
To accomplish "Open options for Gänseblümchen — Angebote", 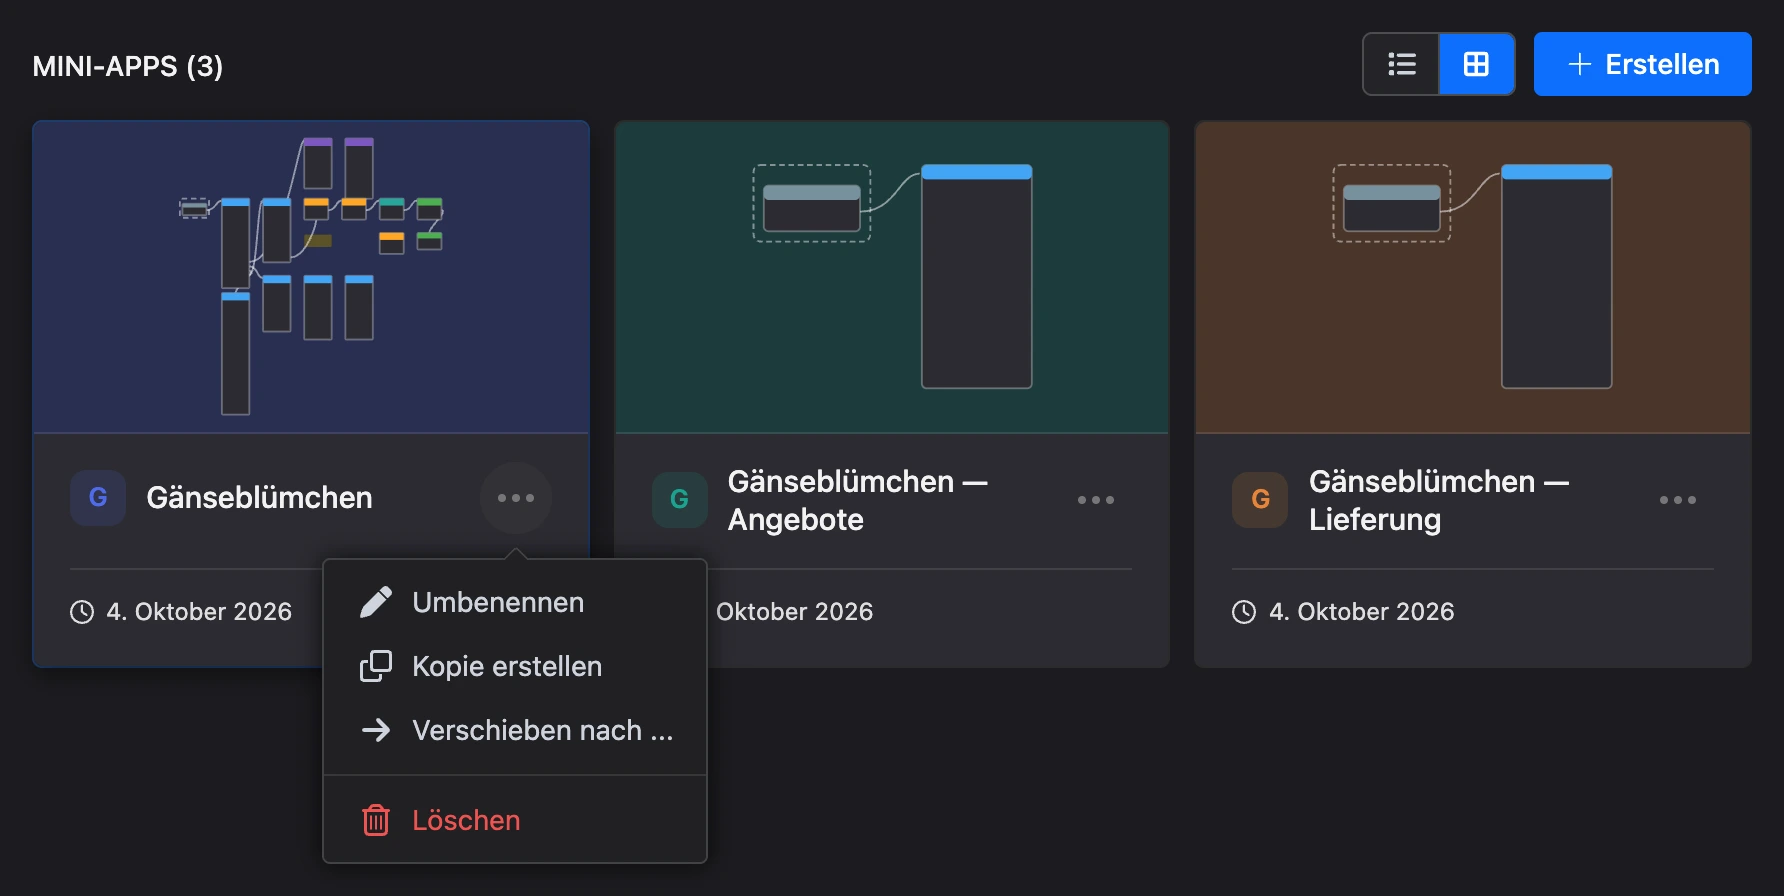I will [1096, 500].
